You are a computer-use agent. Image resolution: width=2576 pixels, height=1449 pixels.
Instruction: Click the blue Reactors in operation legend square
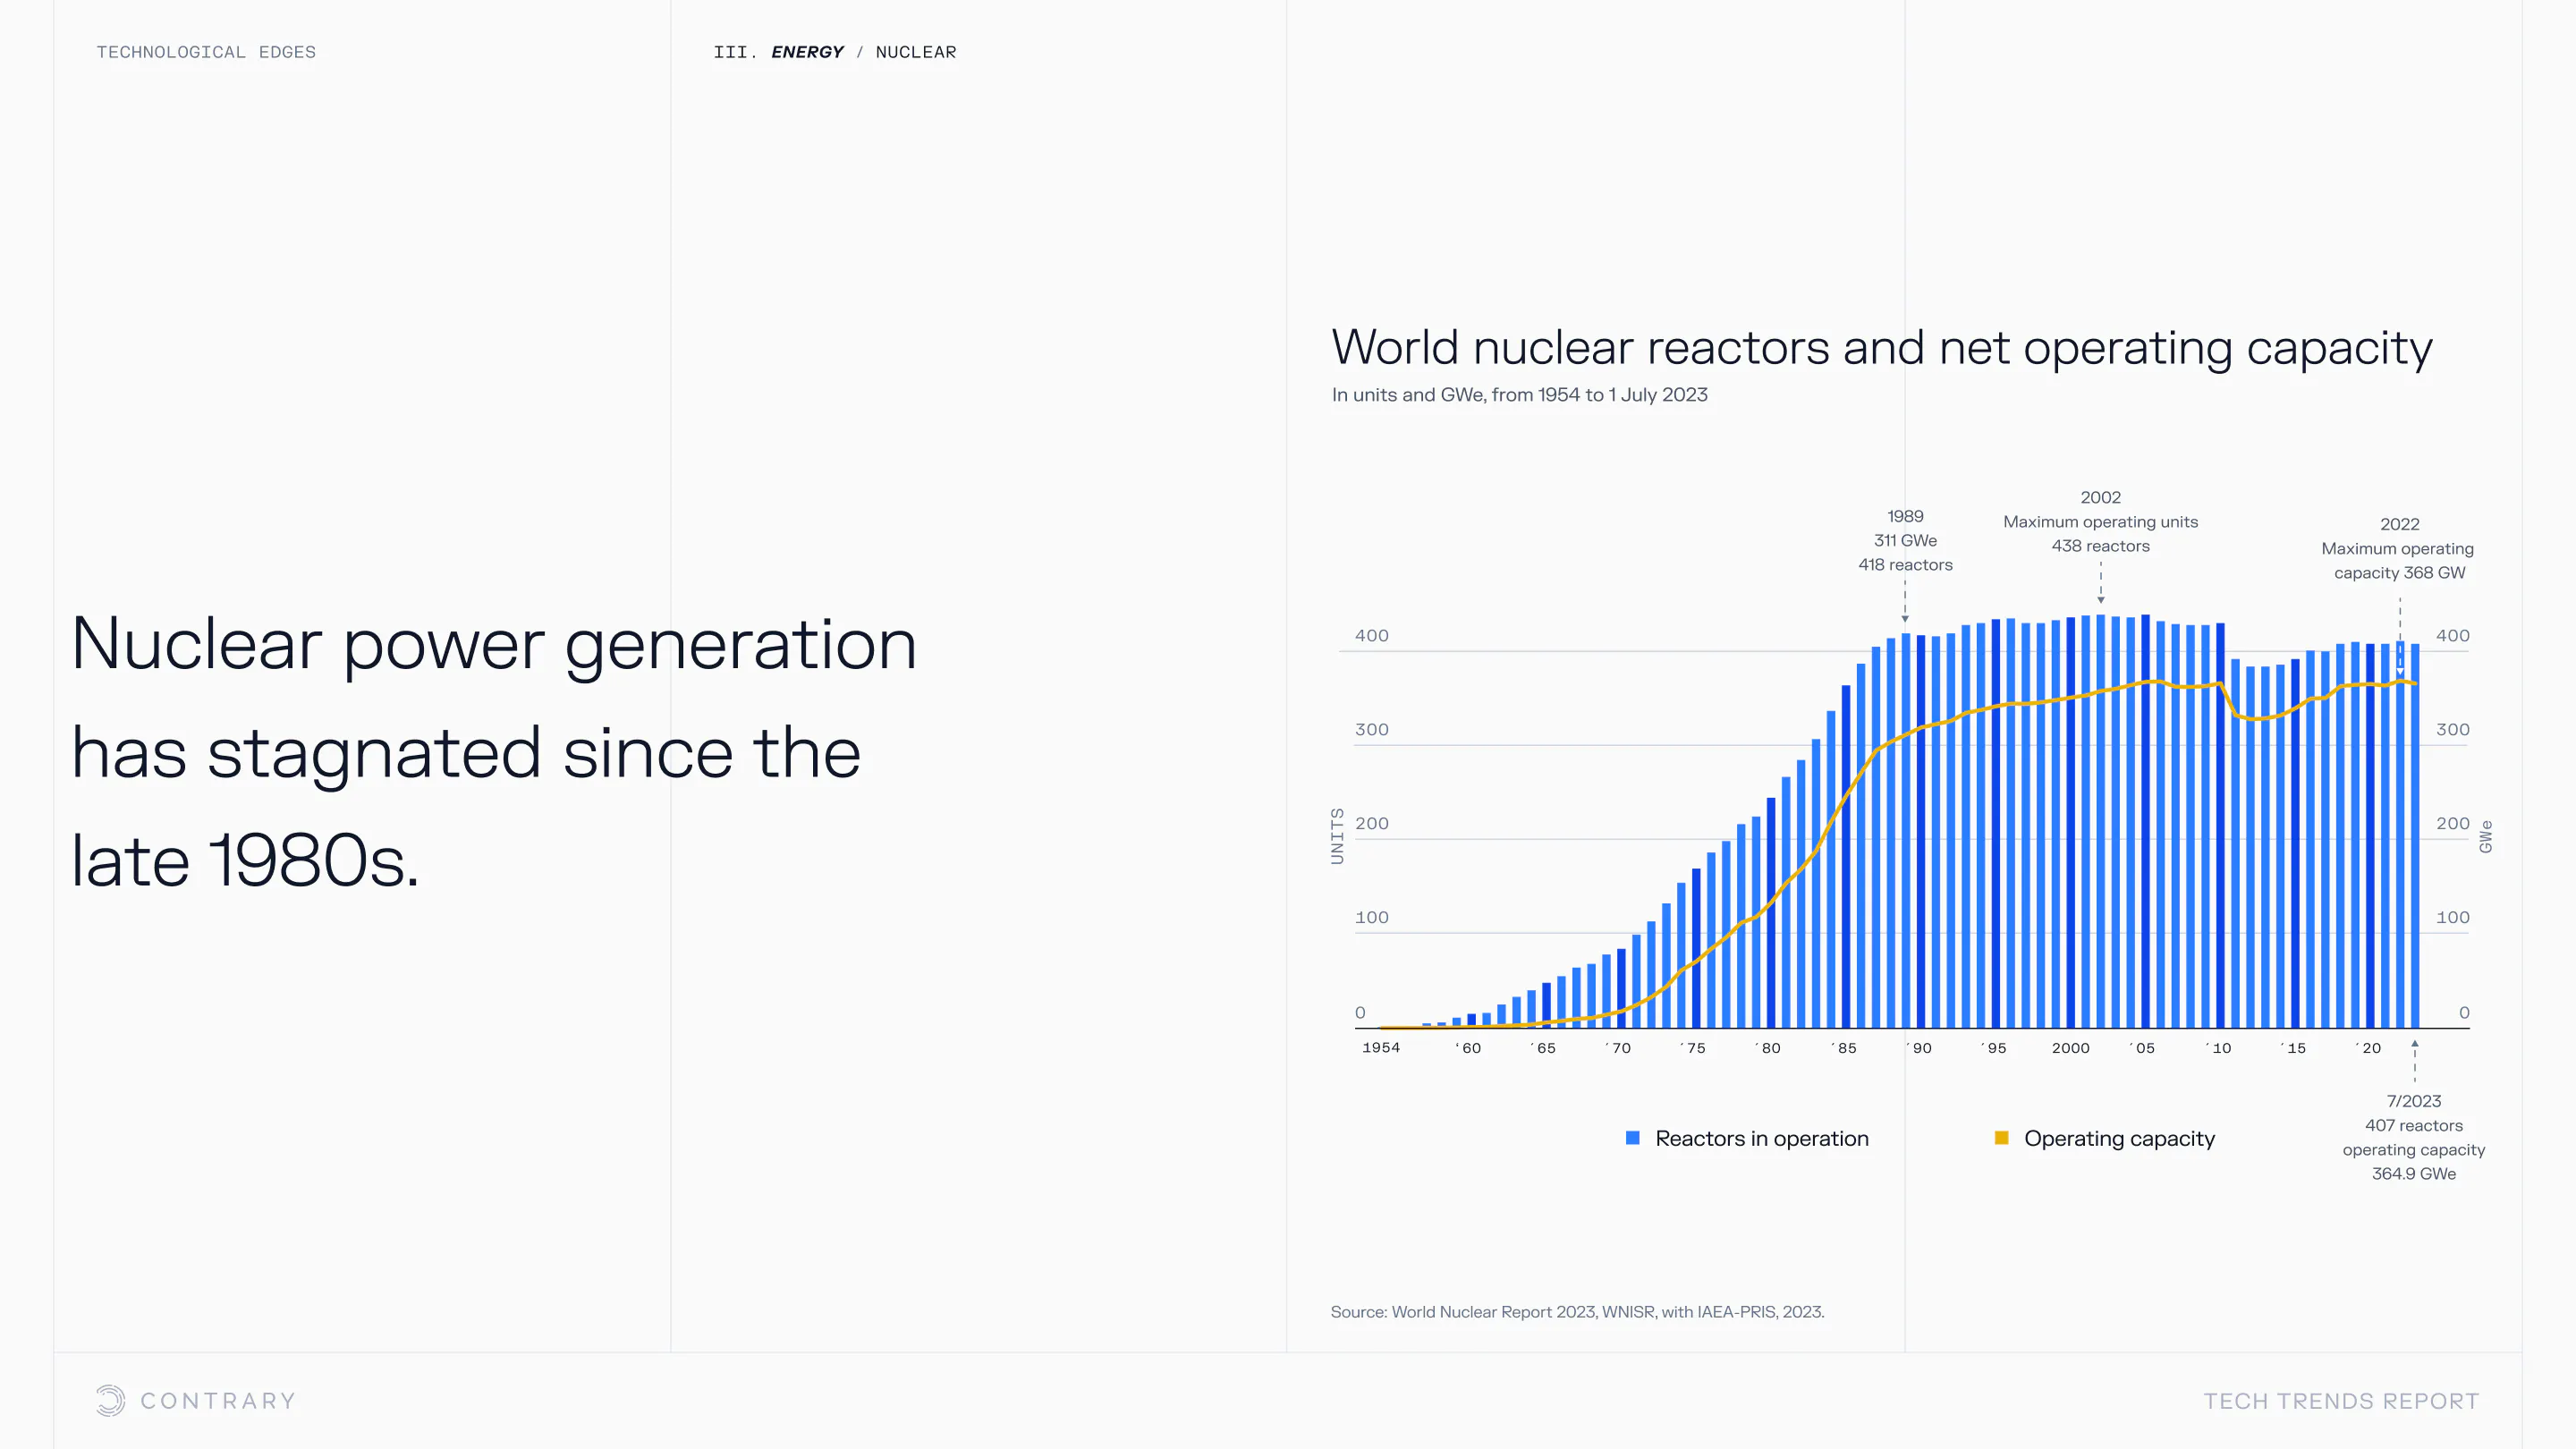click(x=1632, y=1138)
